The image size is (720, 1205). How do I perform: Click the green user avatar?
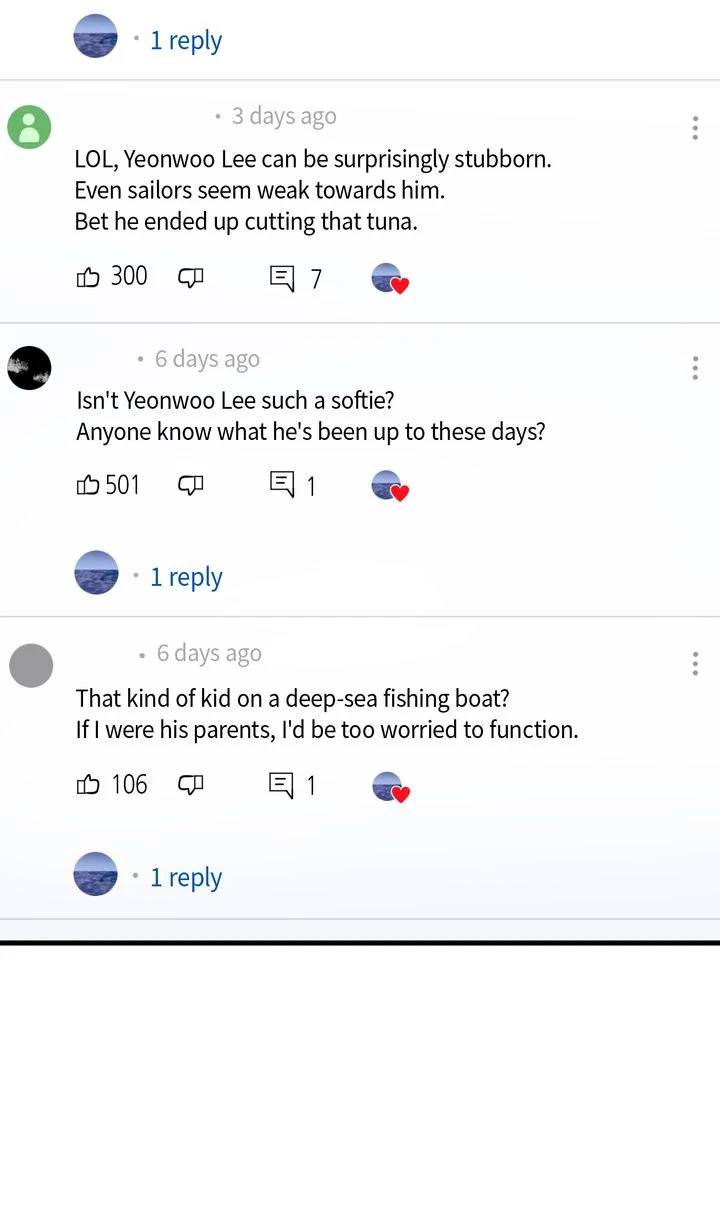[x=30, y=127]
